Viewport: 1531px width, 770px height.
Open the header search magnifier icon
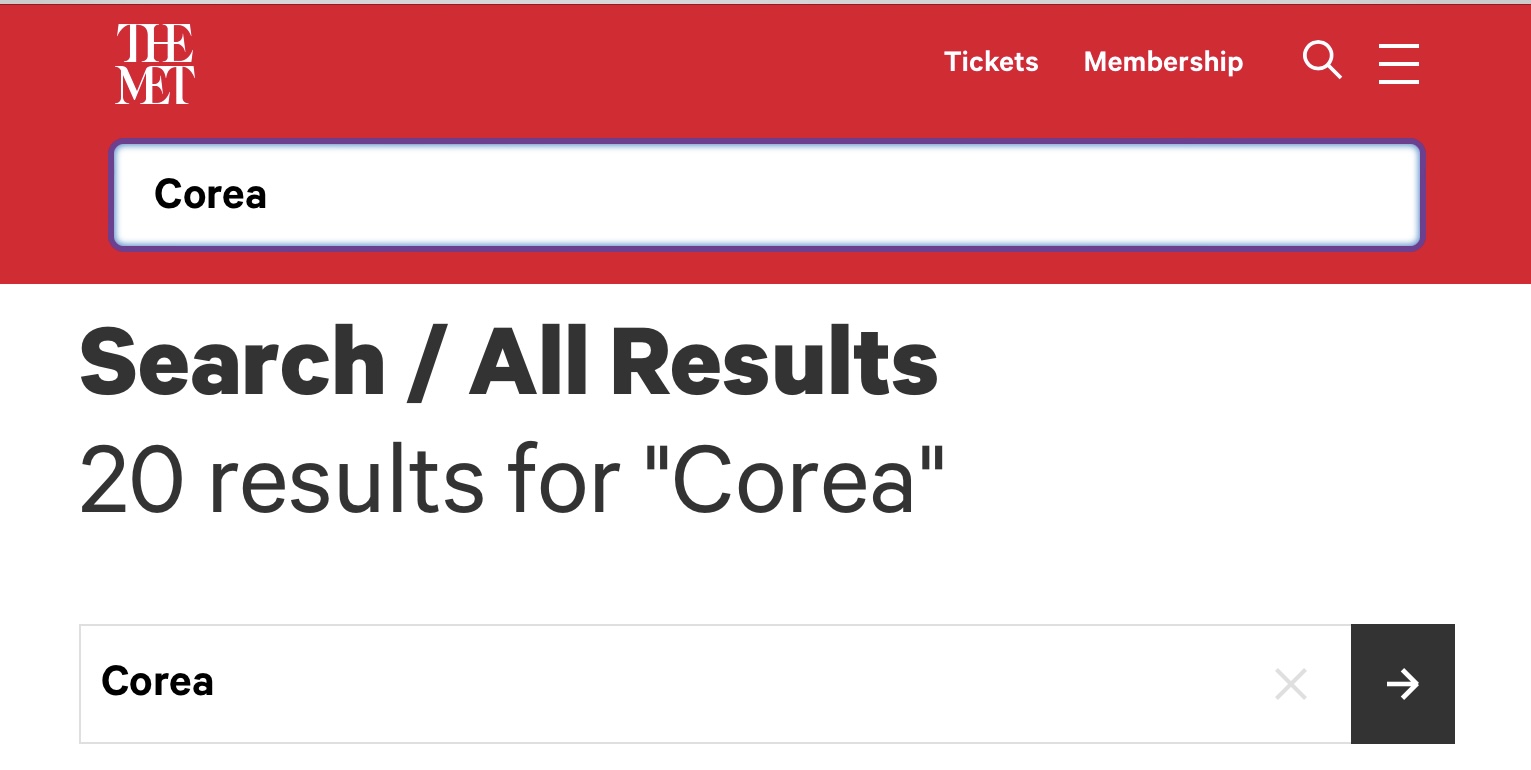pos(1321,61)
